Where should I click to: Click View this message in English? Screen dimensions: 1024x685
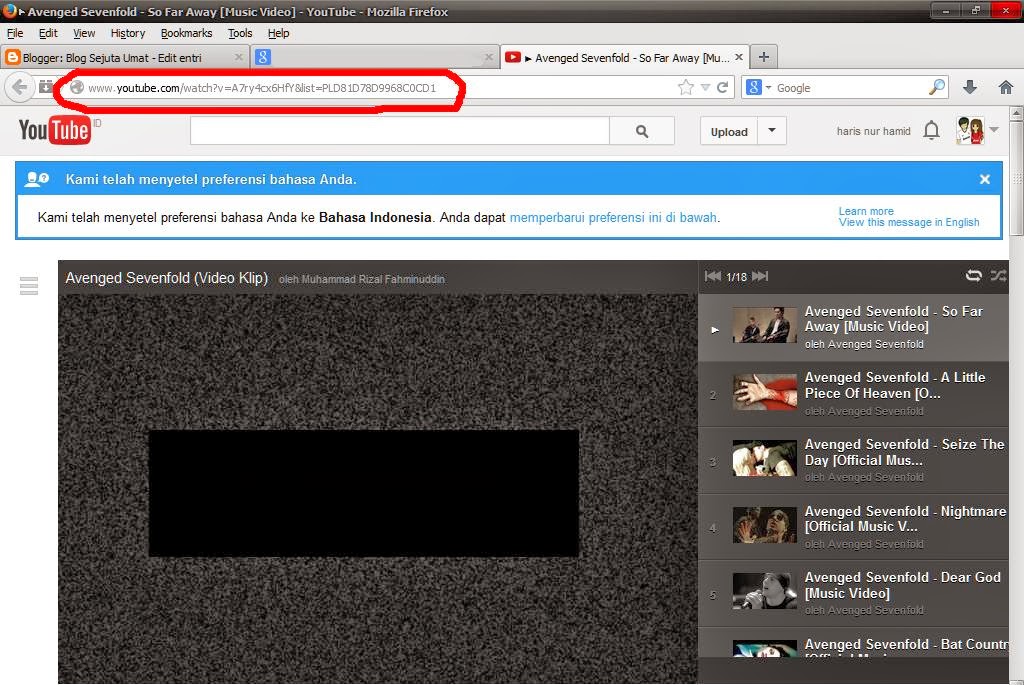pyautogui.click(x=909, y=222)
